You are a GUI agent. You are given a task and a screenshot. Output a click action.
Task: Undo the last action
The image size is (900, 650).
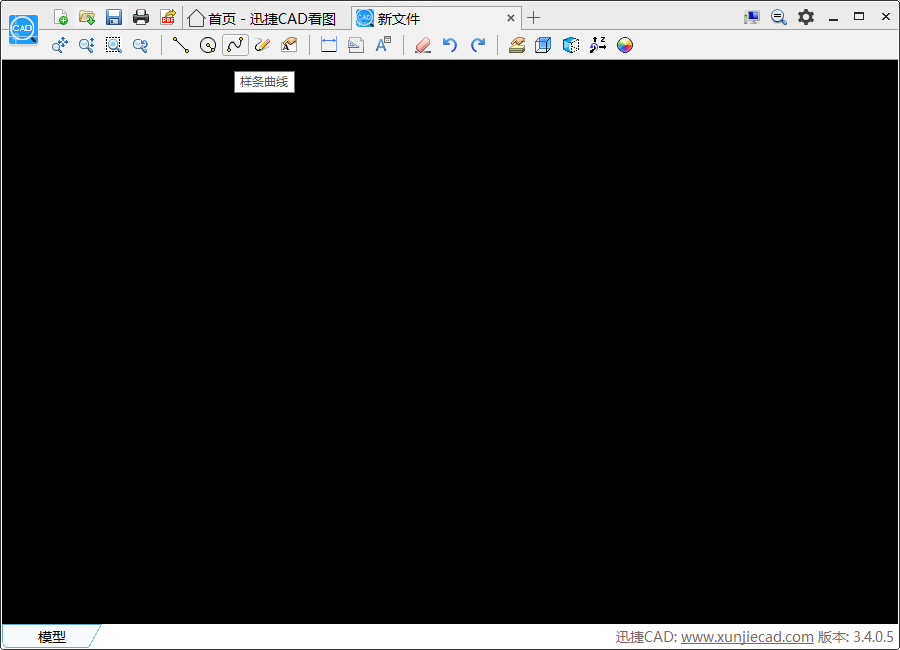(450, 45)
